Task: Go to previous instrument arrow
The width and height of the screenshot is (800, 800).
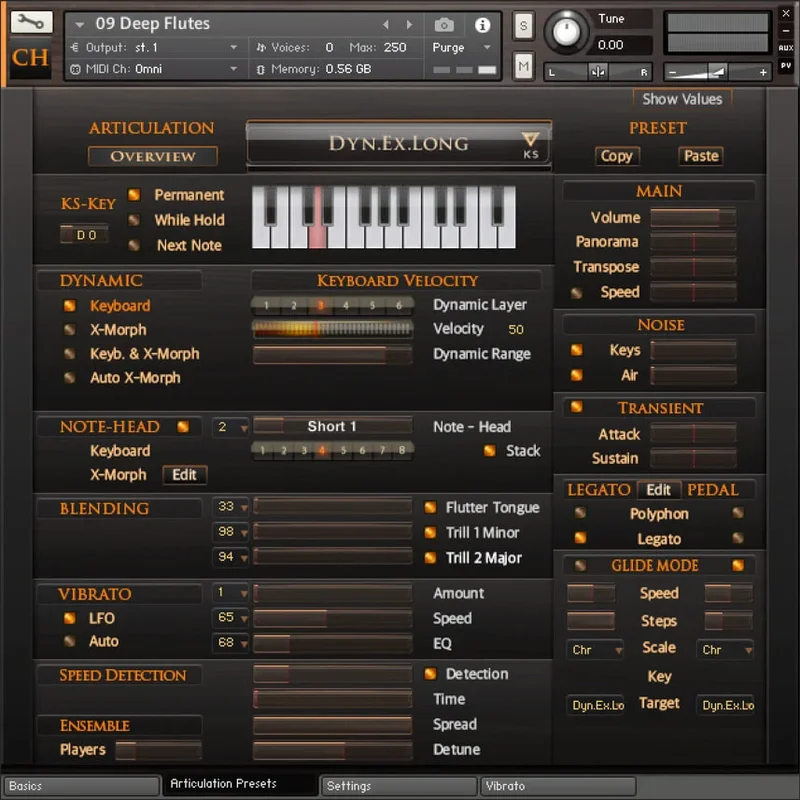Action: [x=386, y=24]
